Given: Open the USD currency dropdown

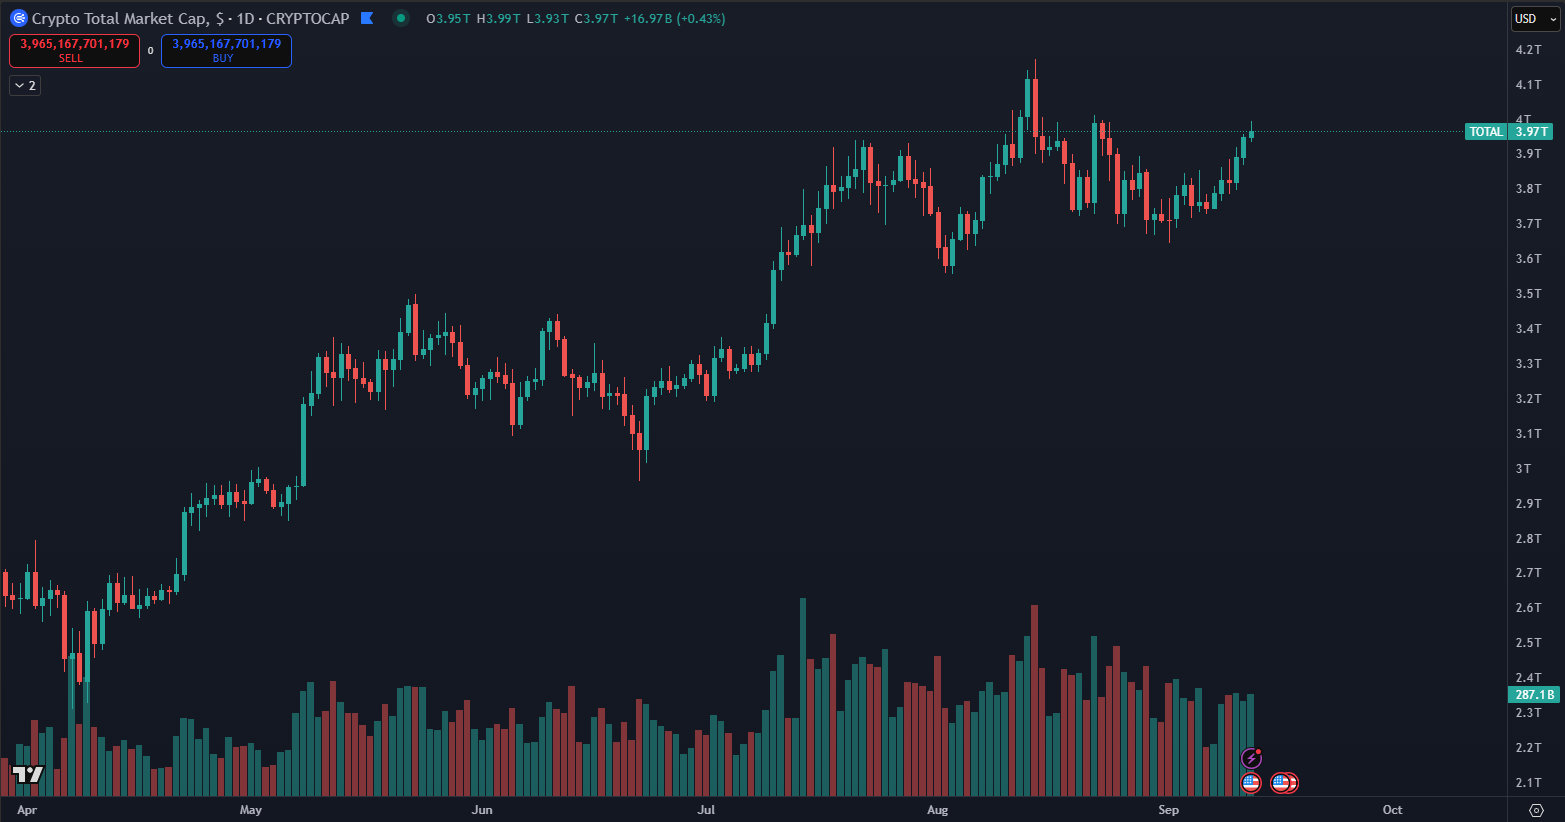Looking at the screenshot, I should click(x=1534, y=19).
